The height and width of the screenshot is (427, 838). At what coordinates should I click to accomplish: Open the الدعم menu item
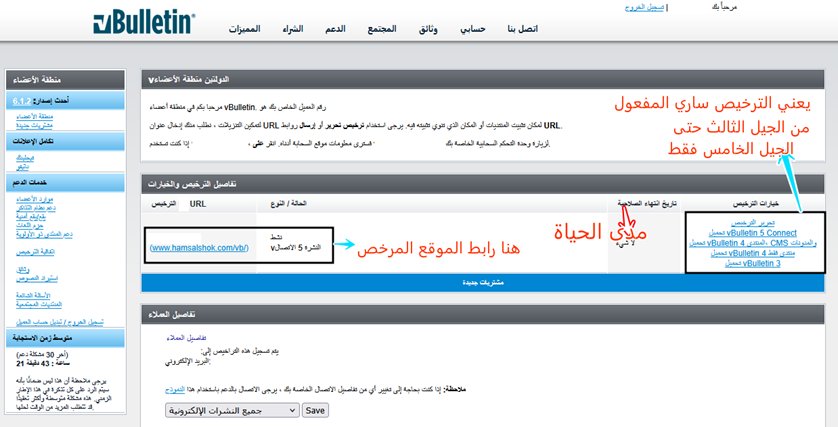pyautogui.click(x=335, y=29)
